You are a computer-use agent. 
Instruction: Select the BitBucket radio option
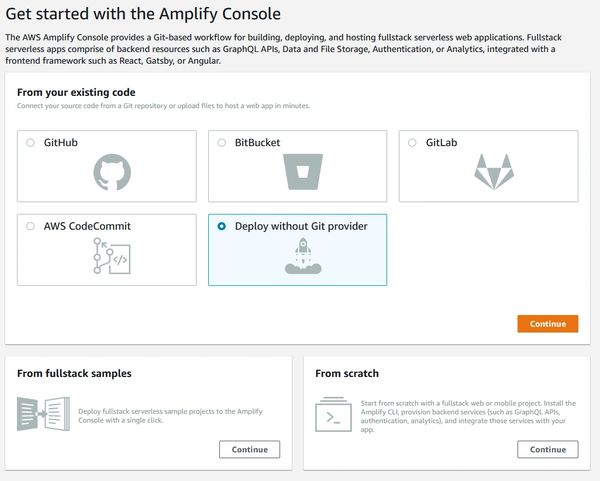pos(221,143)
